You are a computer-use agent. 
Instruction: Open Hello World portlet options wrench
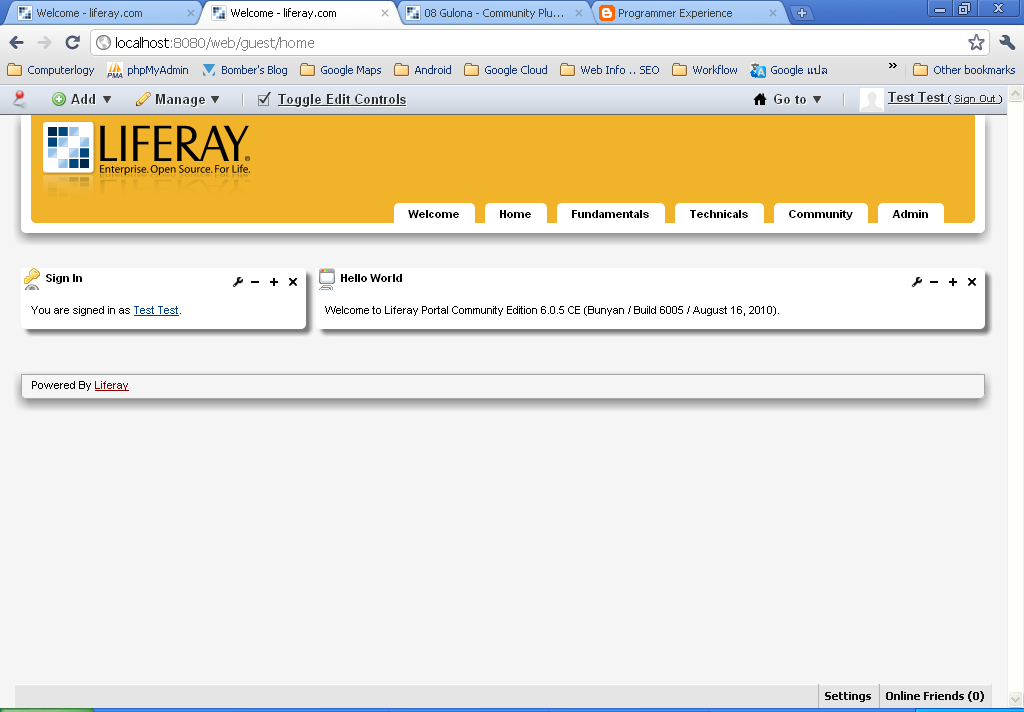click(x=917, y=282)
